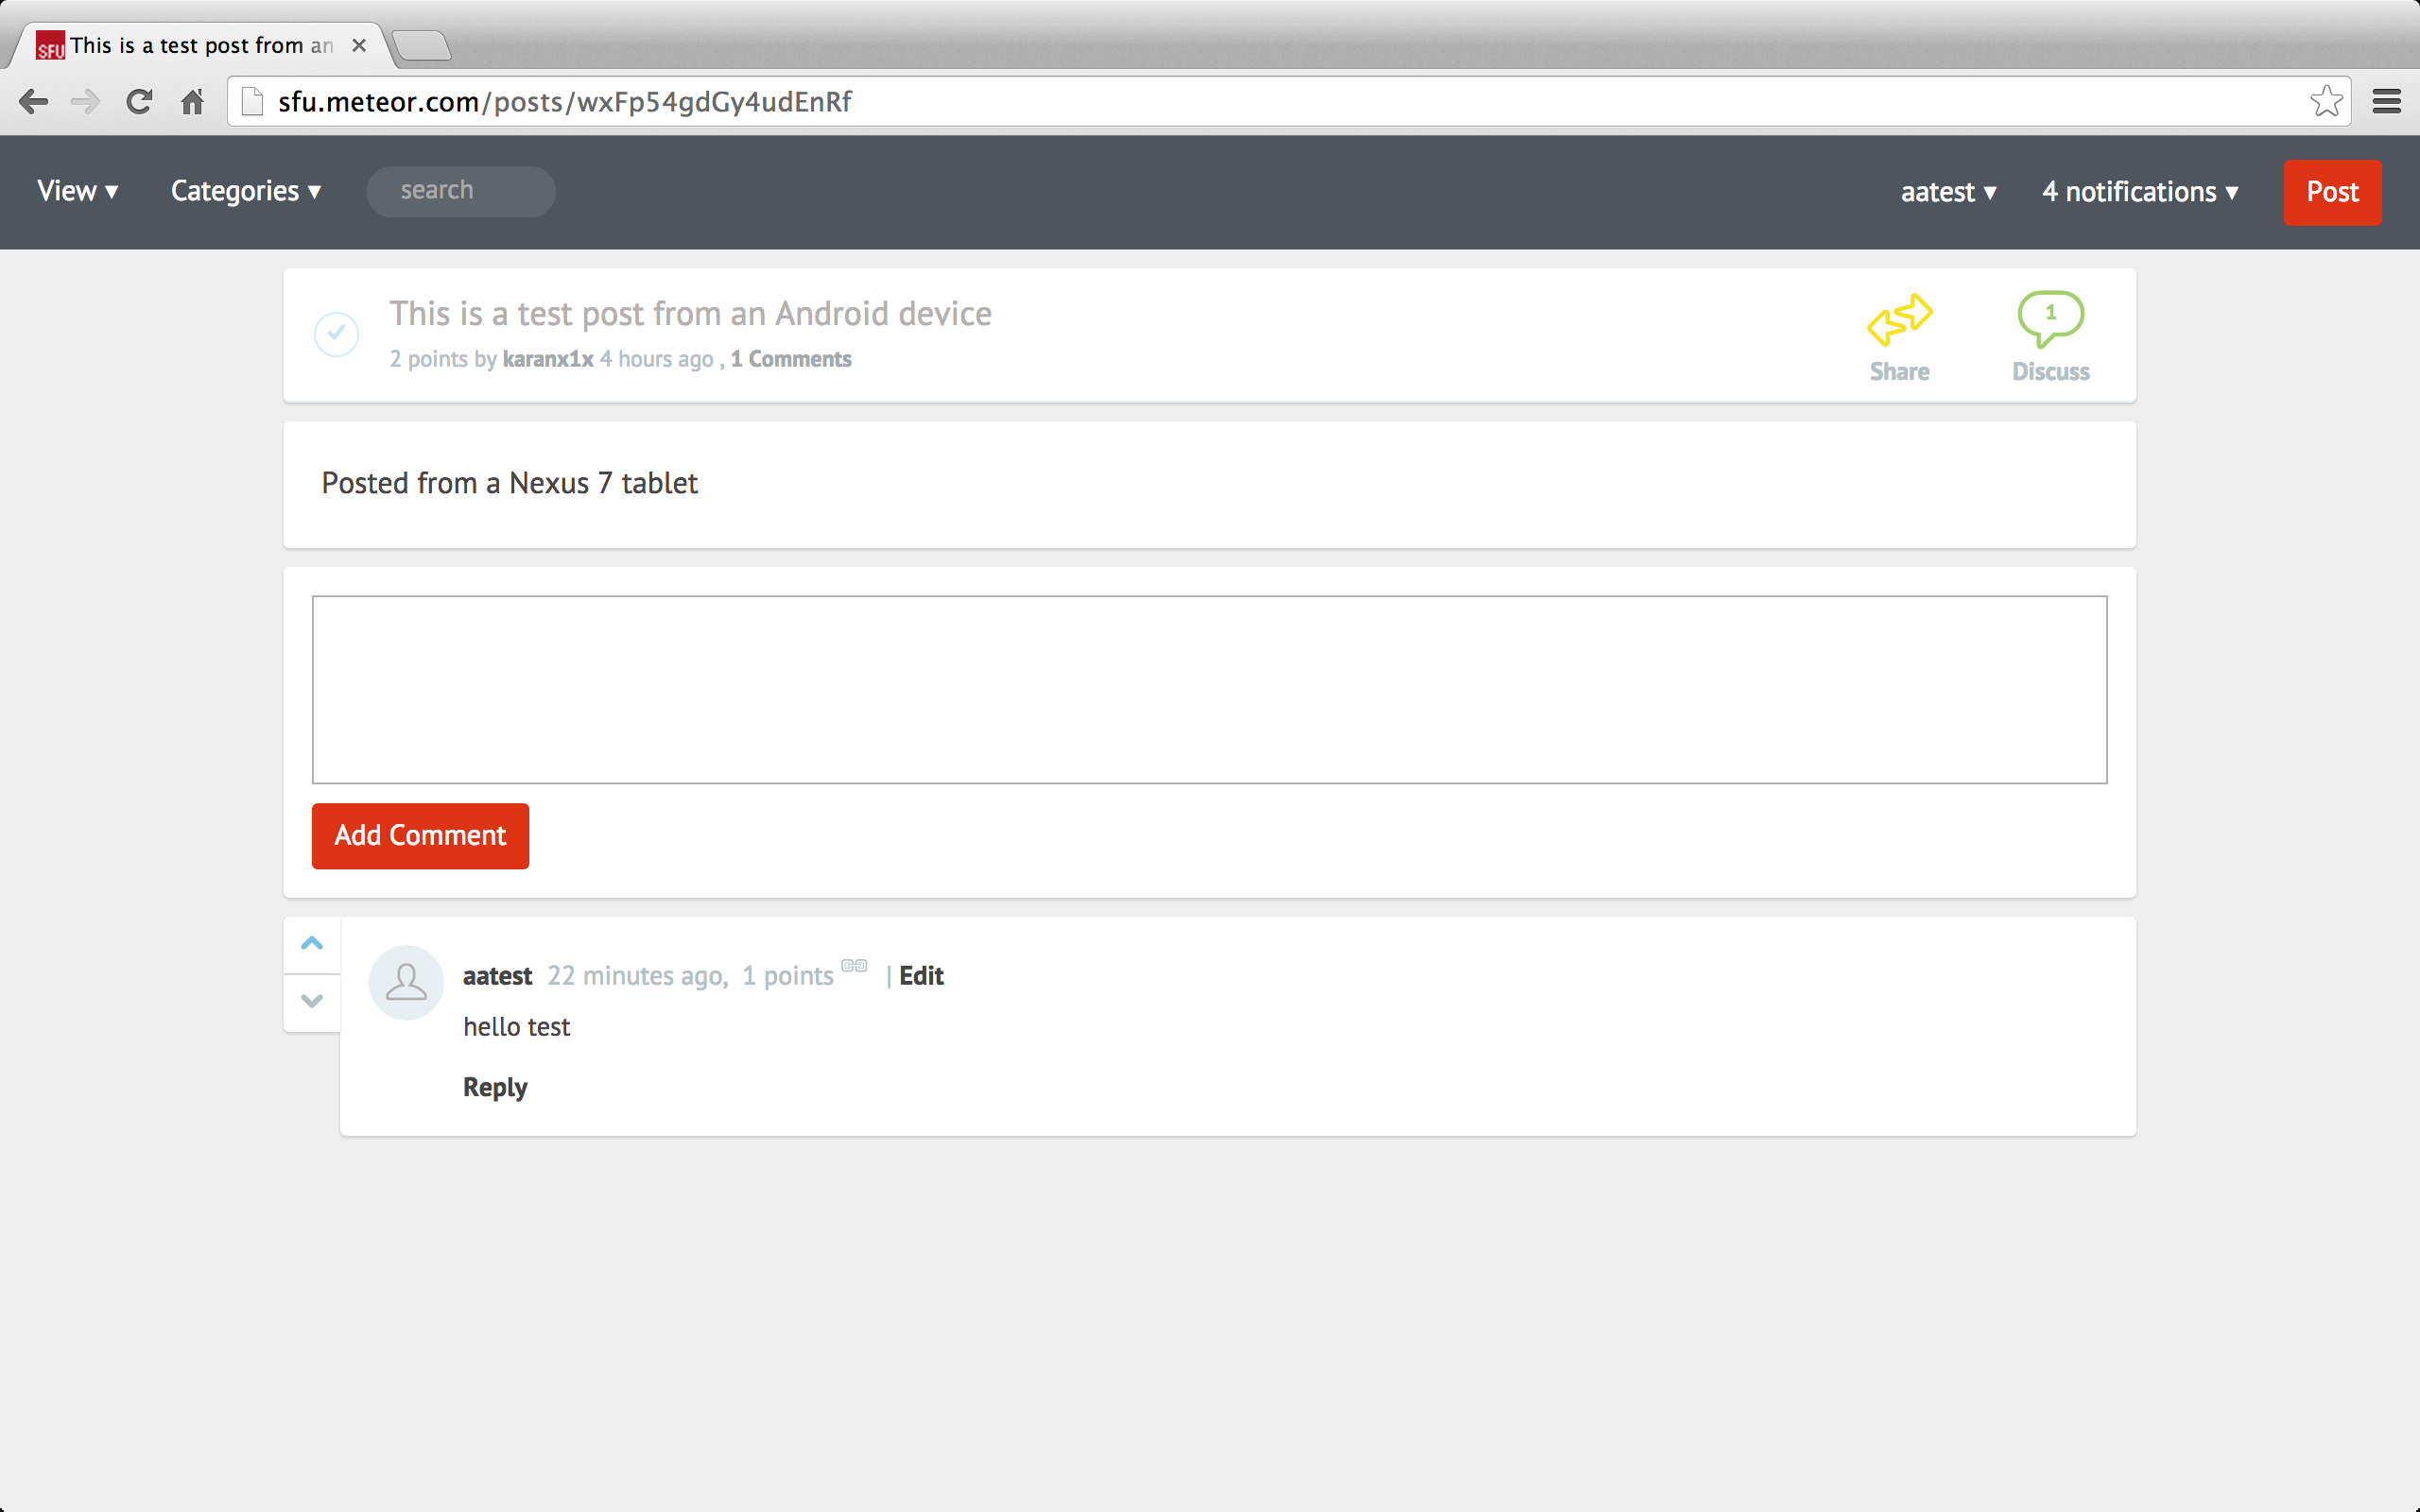The height and width of the screenshot is (1512, 2420).
Task: Expand the View dropdown menu
Action: [78, 191]
